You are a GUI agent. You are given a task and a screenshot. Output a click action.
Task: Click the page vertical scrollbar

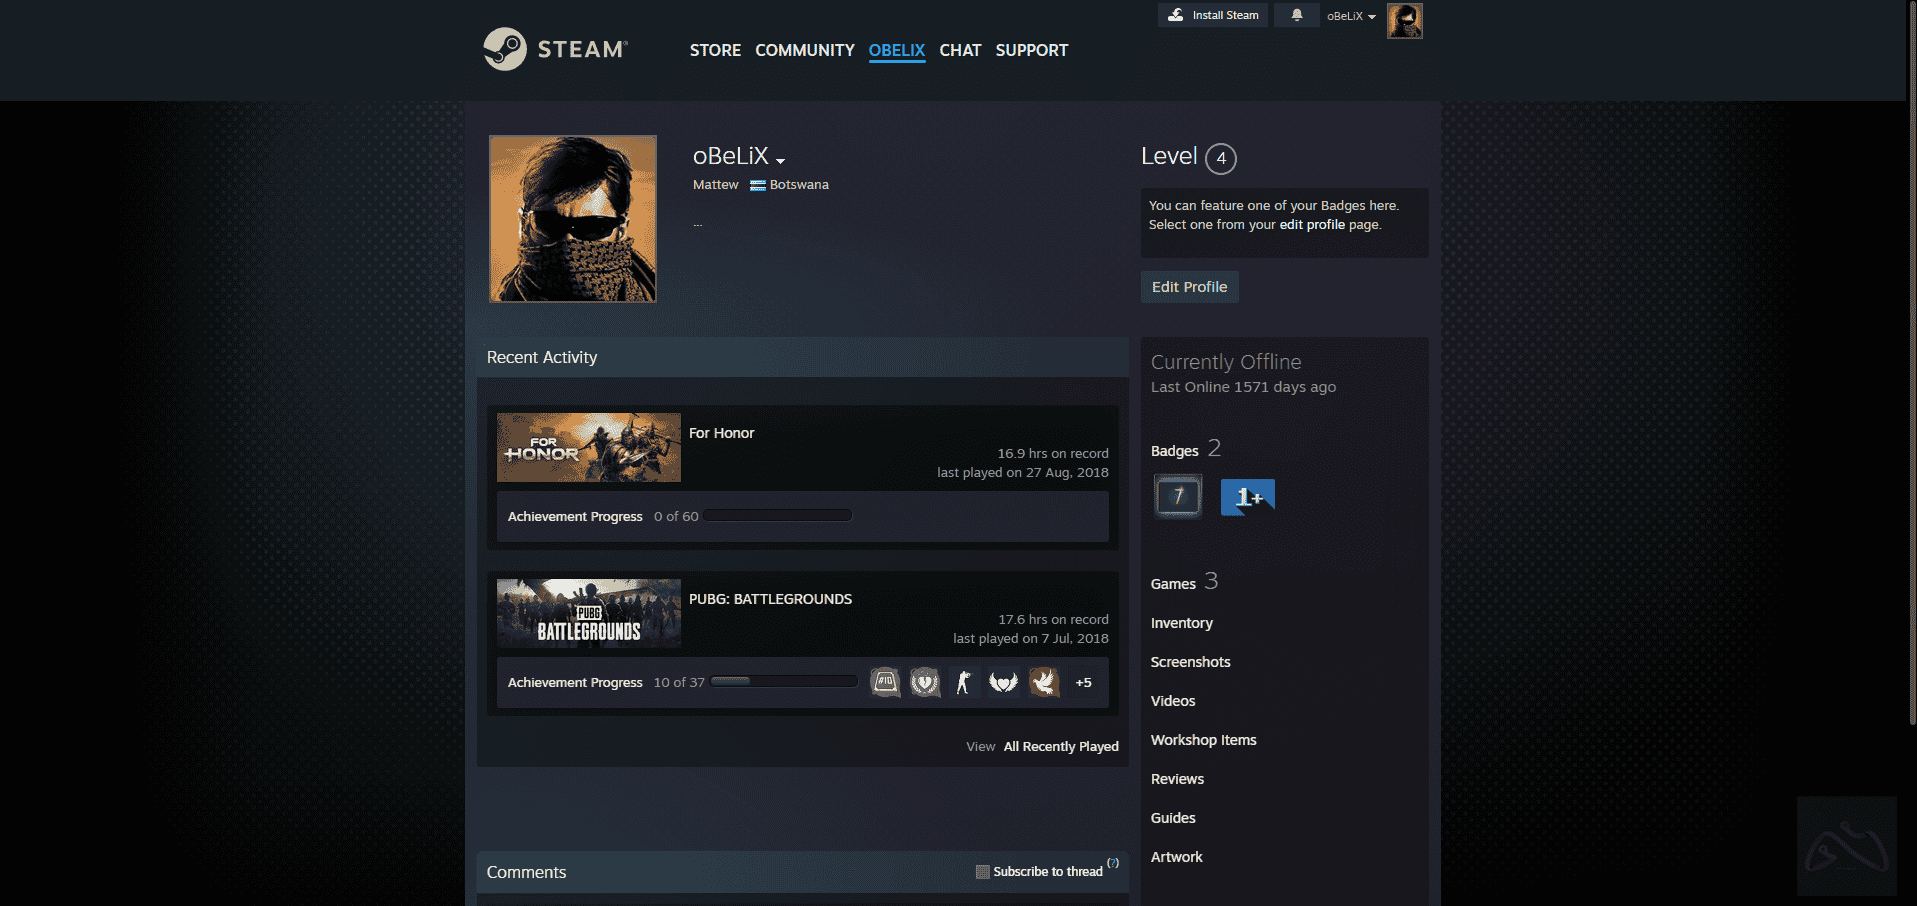coord(1911,363)
